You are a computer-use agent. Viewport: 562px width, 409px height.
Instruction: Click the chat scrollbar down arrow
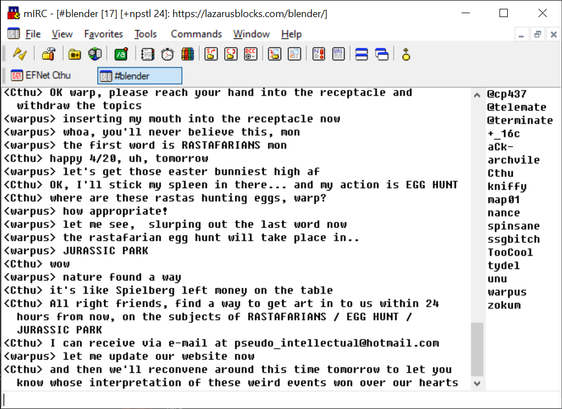477,383
